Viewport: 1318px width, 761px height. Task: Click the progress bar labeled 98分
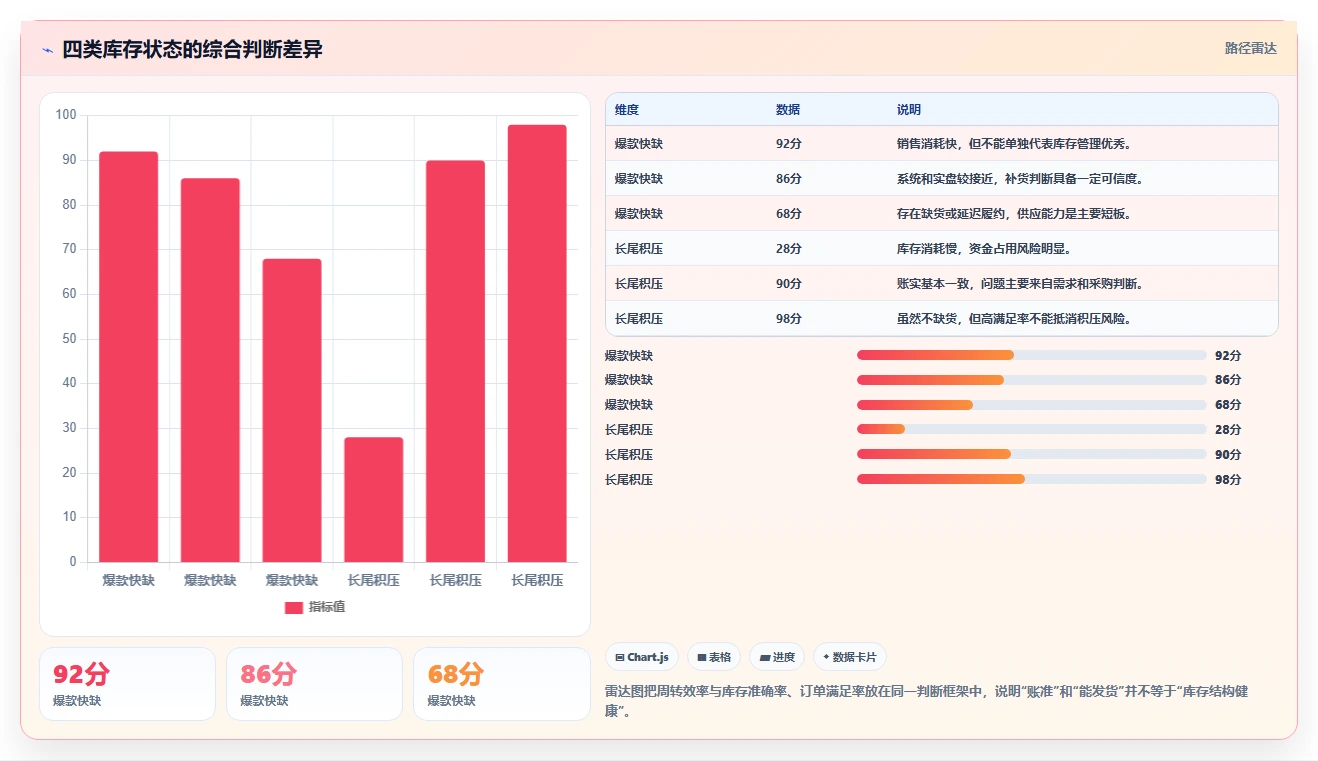(1032, 480)
